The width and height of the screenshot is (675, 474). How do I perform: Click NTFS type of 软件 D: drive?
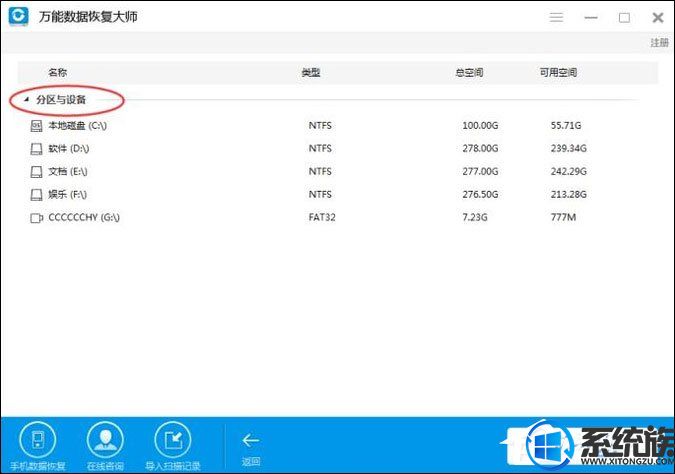pyautogui.click(x=320, y=149)
